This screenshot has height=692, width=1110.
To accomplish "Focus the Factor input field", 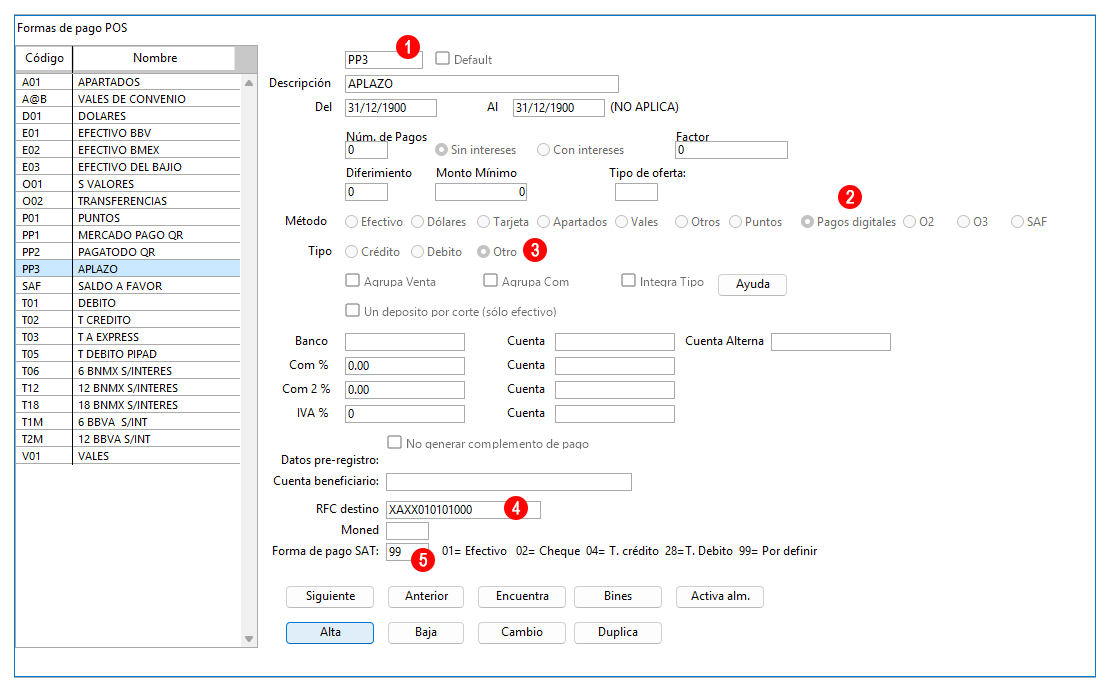I will 731,150.
